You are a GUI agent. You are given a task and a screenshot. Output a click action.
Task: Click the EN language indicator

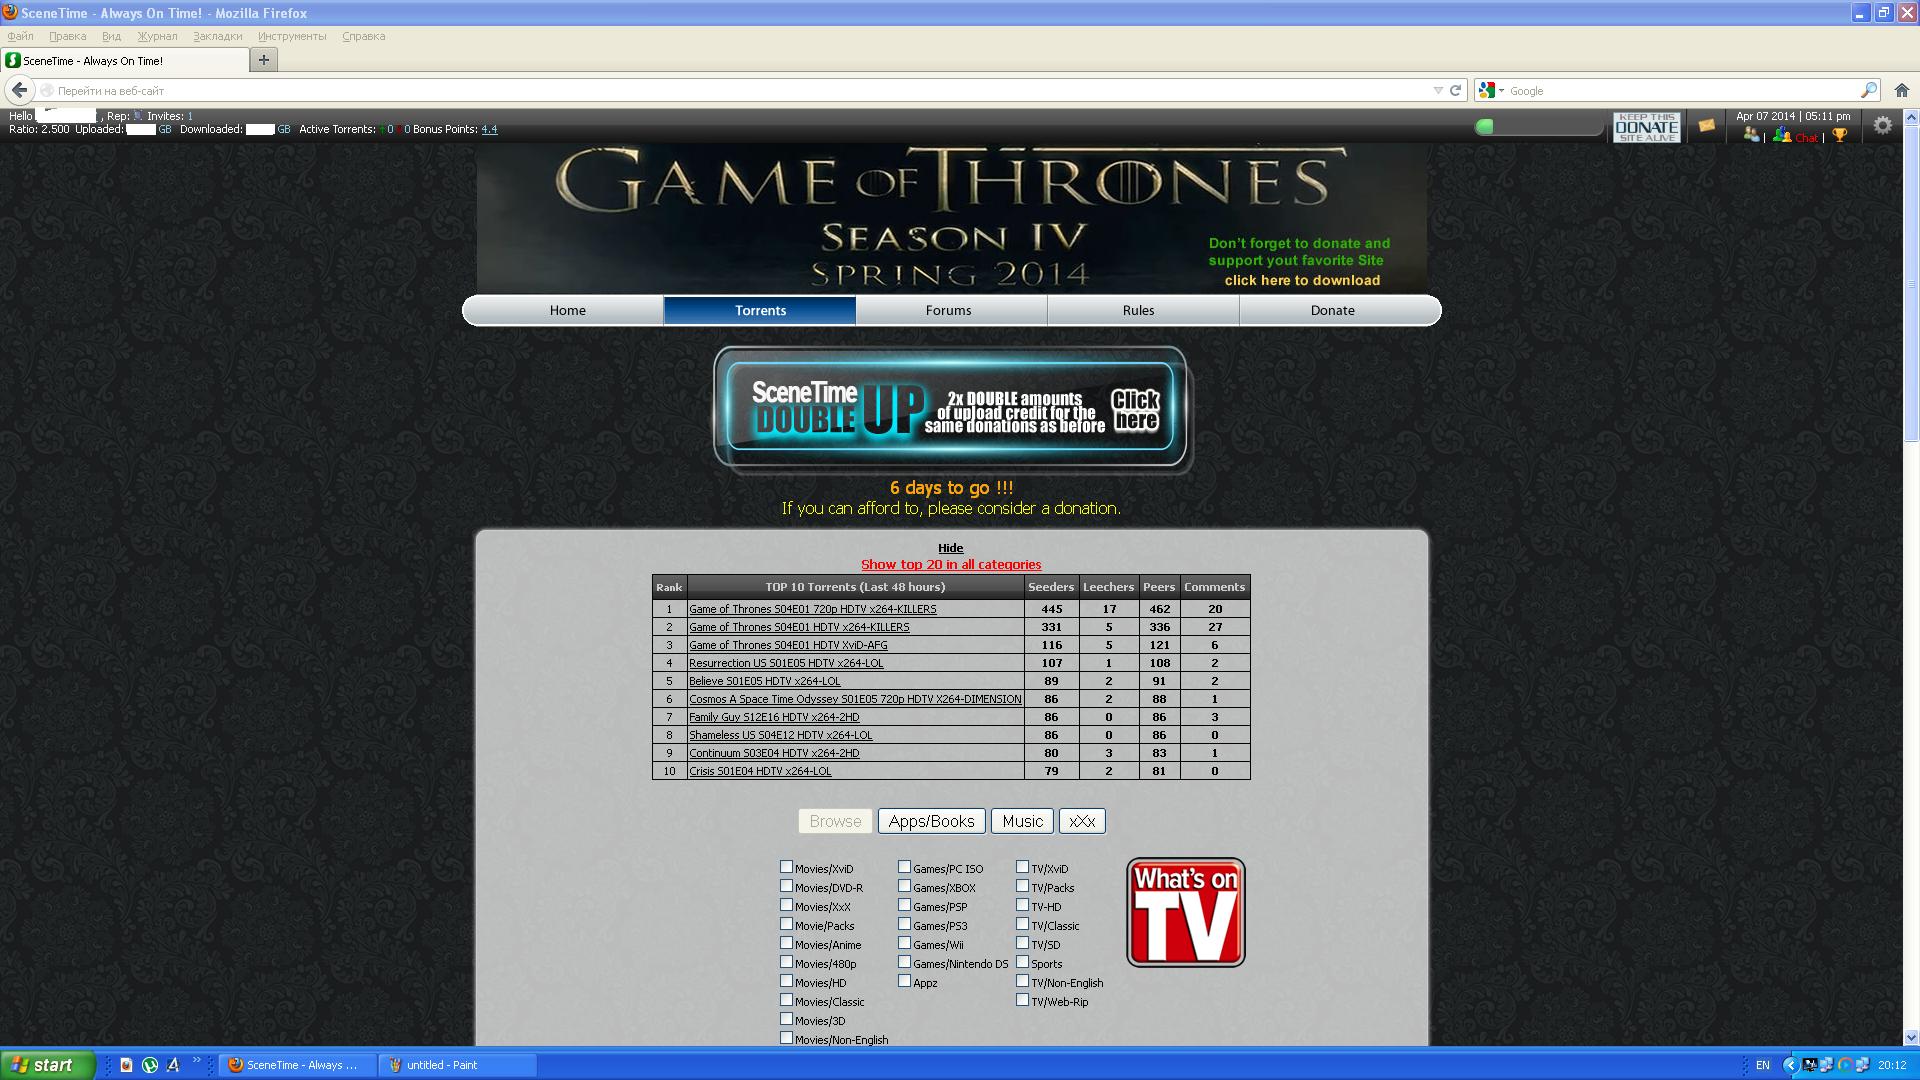(x=1763, y=1065)
